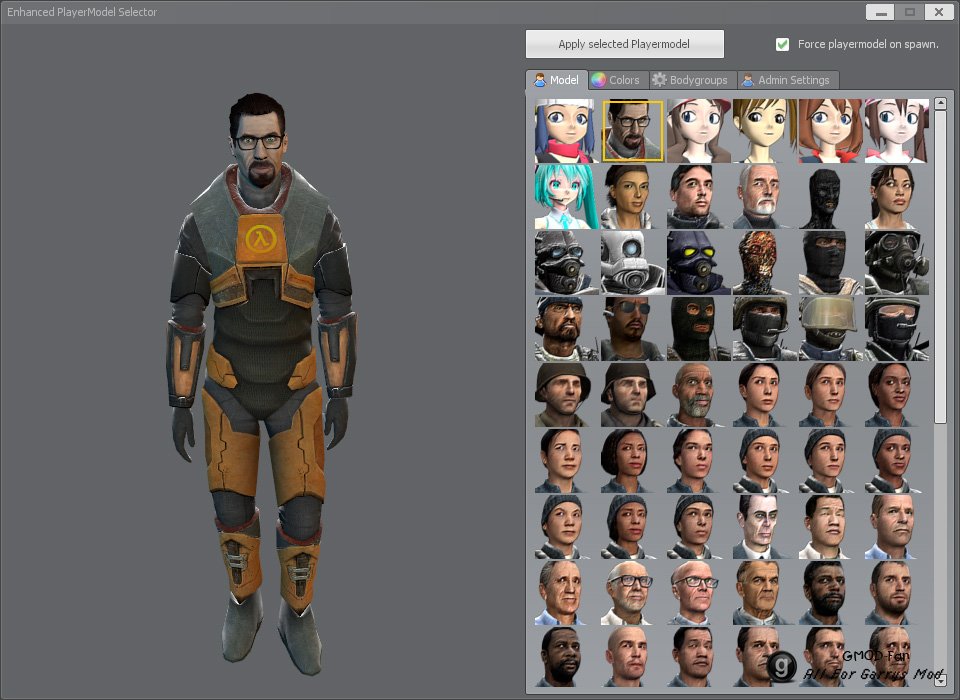This screenshot has width=960, height=700.
Task: Select the black balaclava with single eye slit
Action: pos(830,263)
